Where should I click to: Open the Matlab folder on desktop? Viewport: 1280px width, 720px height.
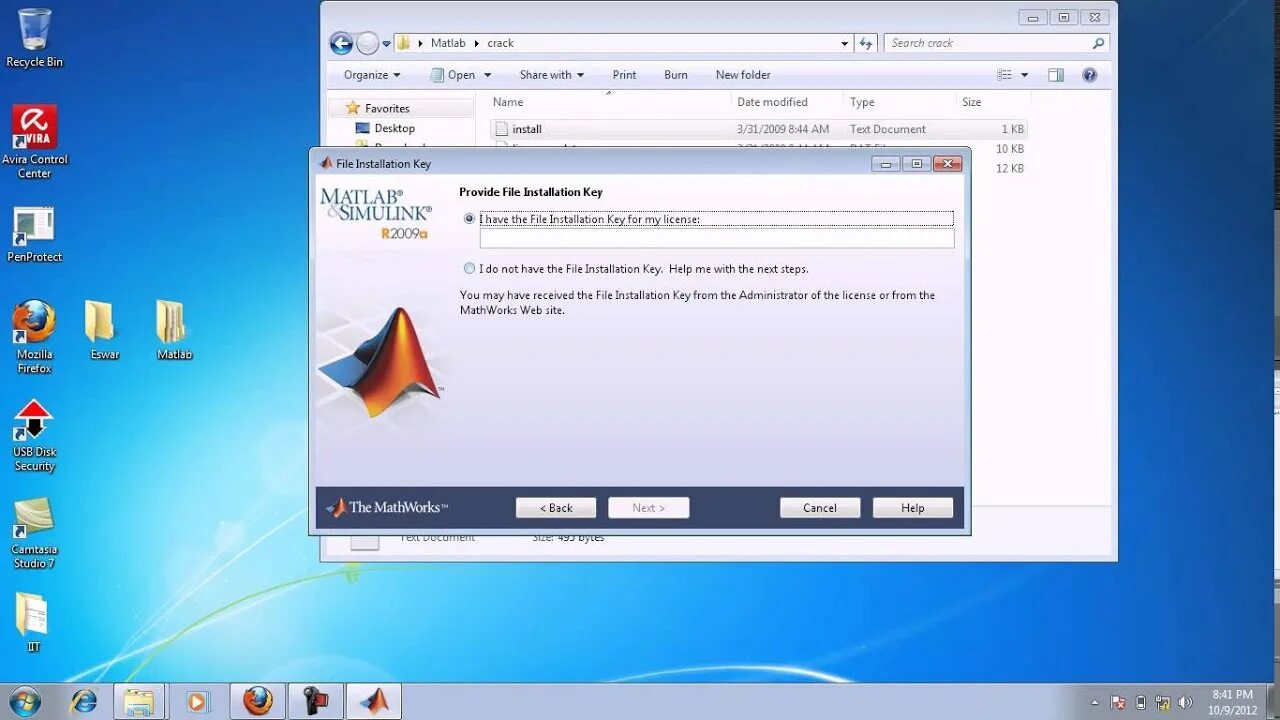pos(174,330)
